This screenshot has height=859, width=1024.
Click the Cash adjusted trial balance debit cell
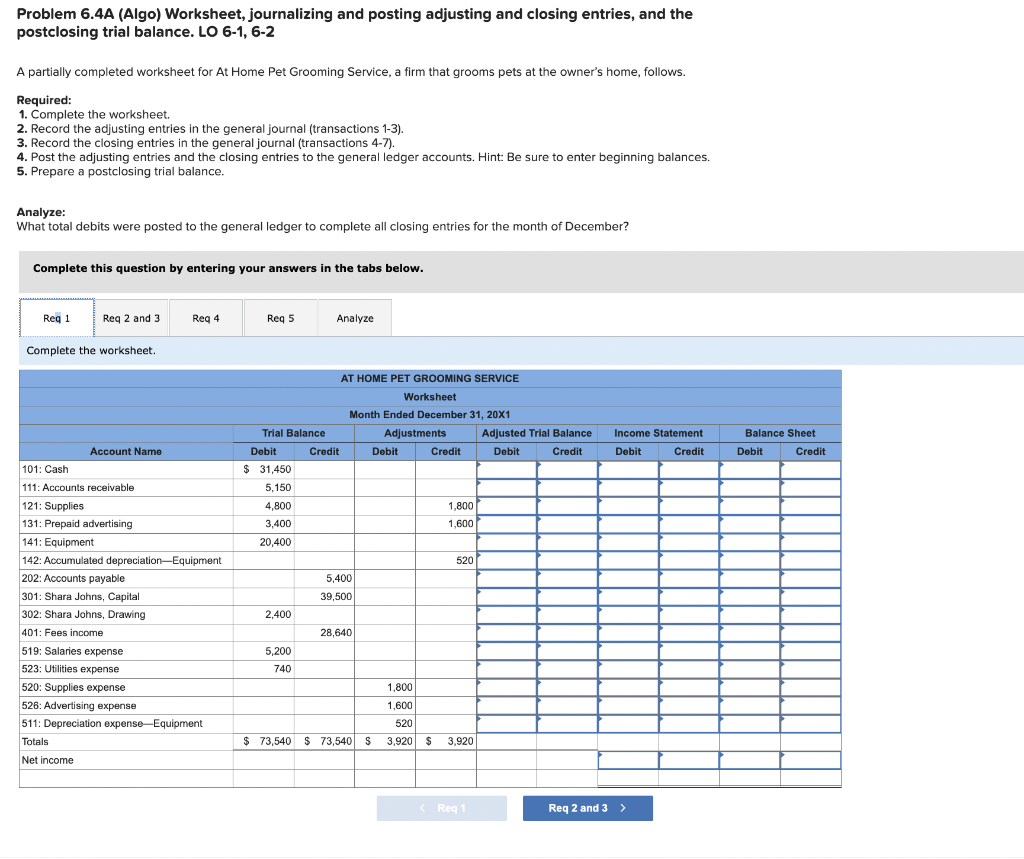click(506, 469)
